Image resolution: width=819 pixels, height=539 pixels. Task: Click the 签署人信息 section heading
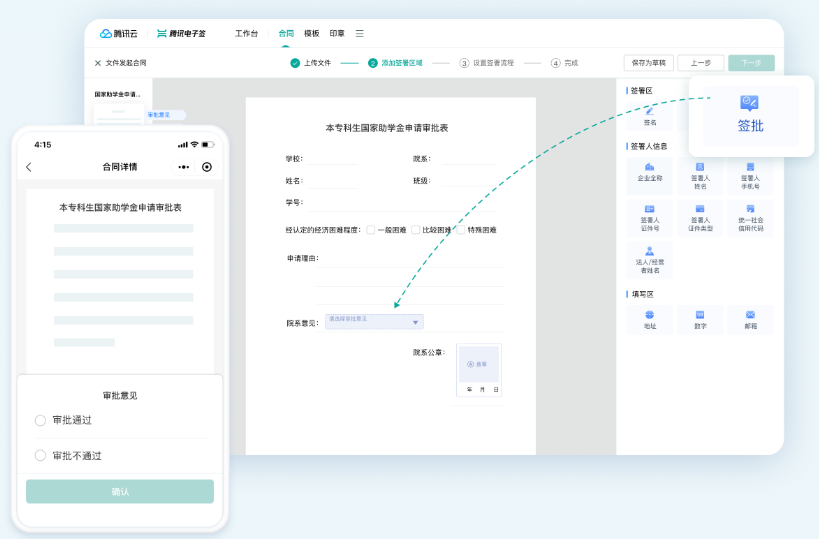pos(648,146)
